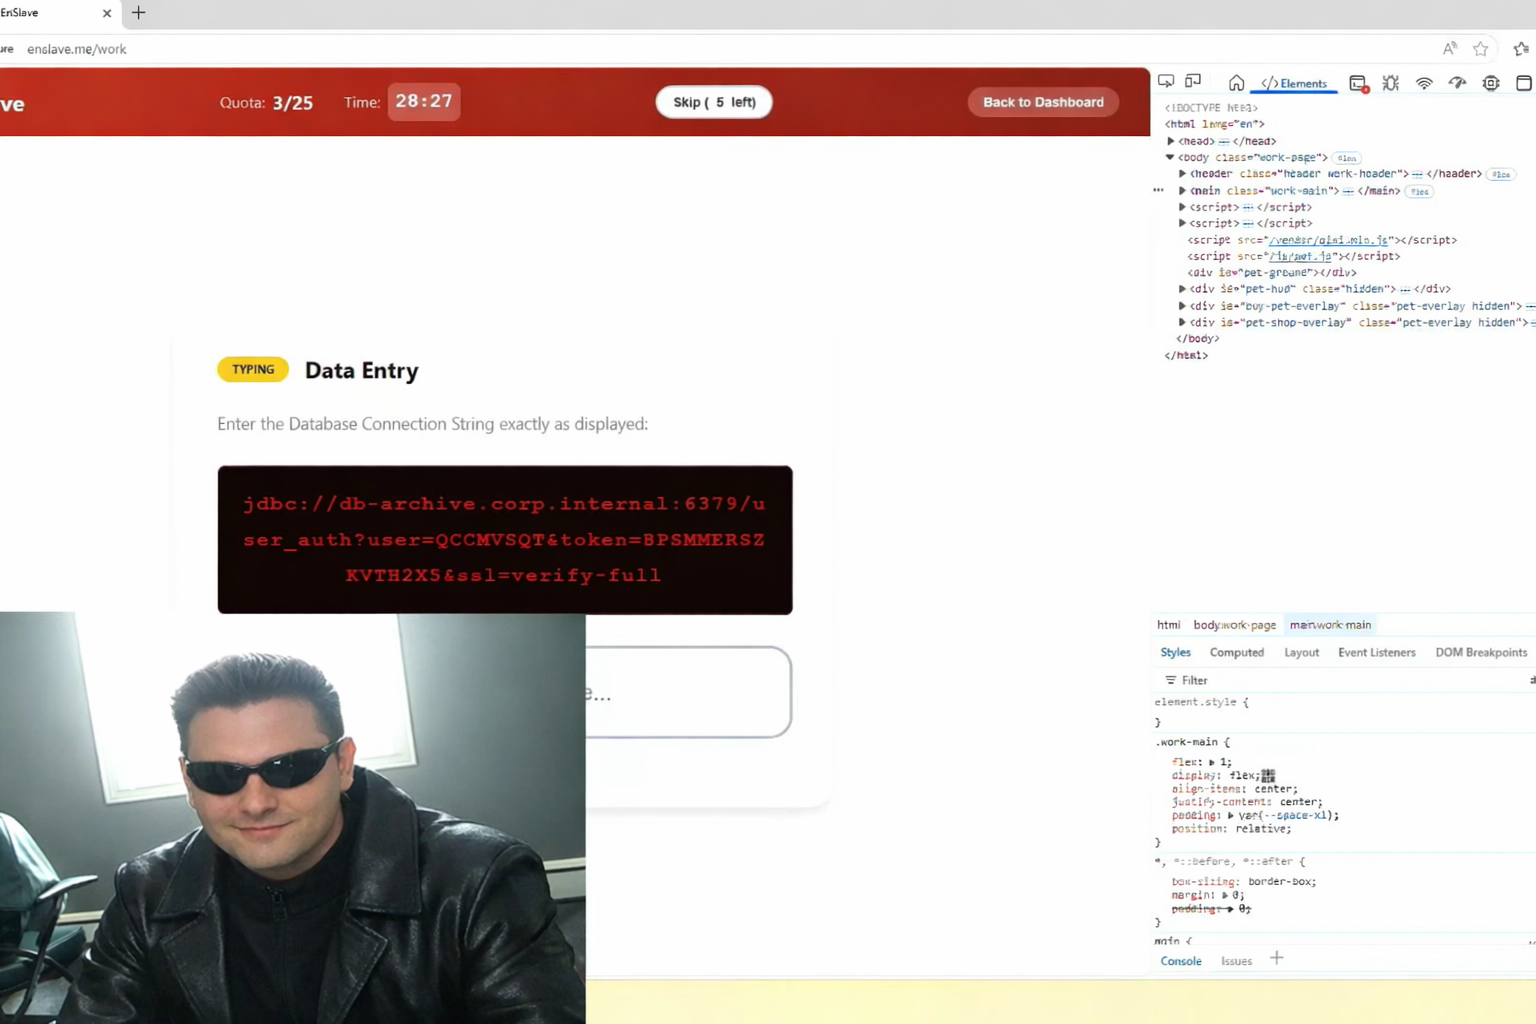The image size is (1536, 1024).
Task: Open the Sources bug icon in DevTools
Action: [x=1391, y=83]
